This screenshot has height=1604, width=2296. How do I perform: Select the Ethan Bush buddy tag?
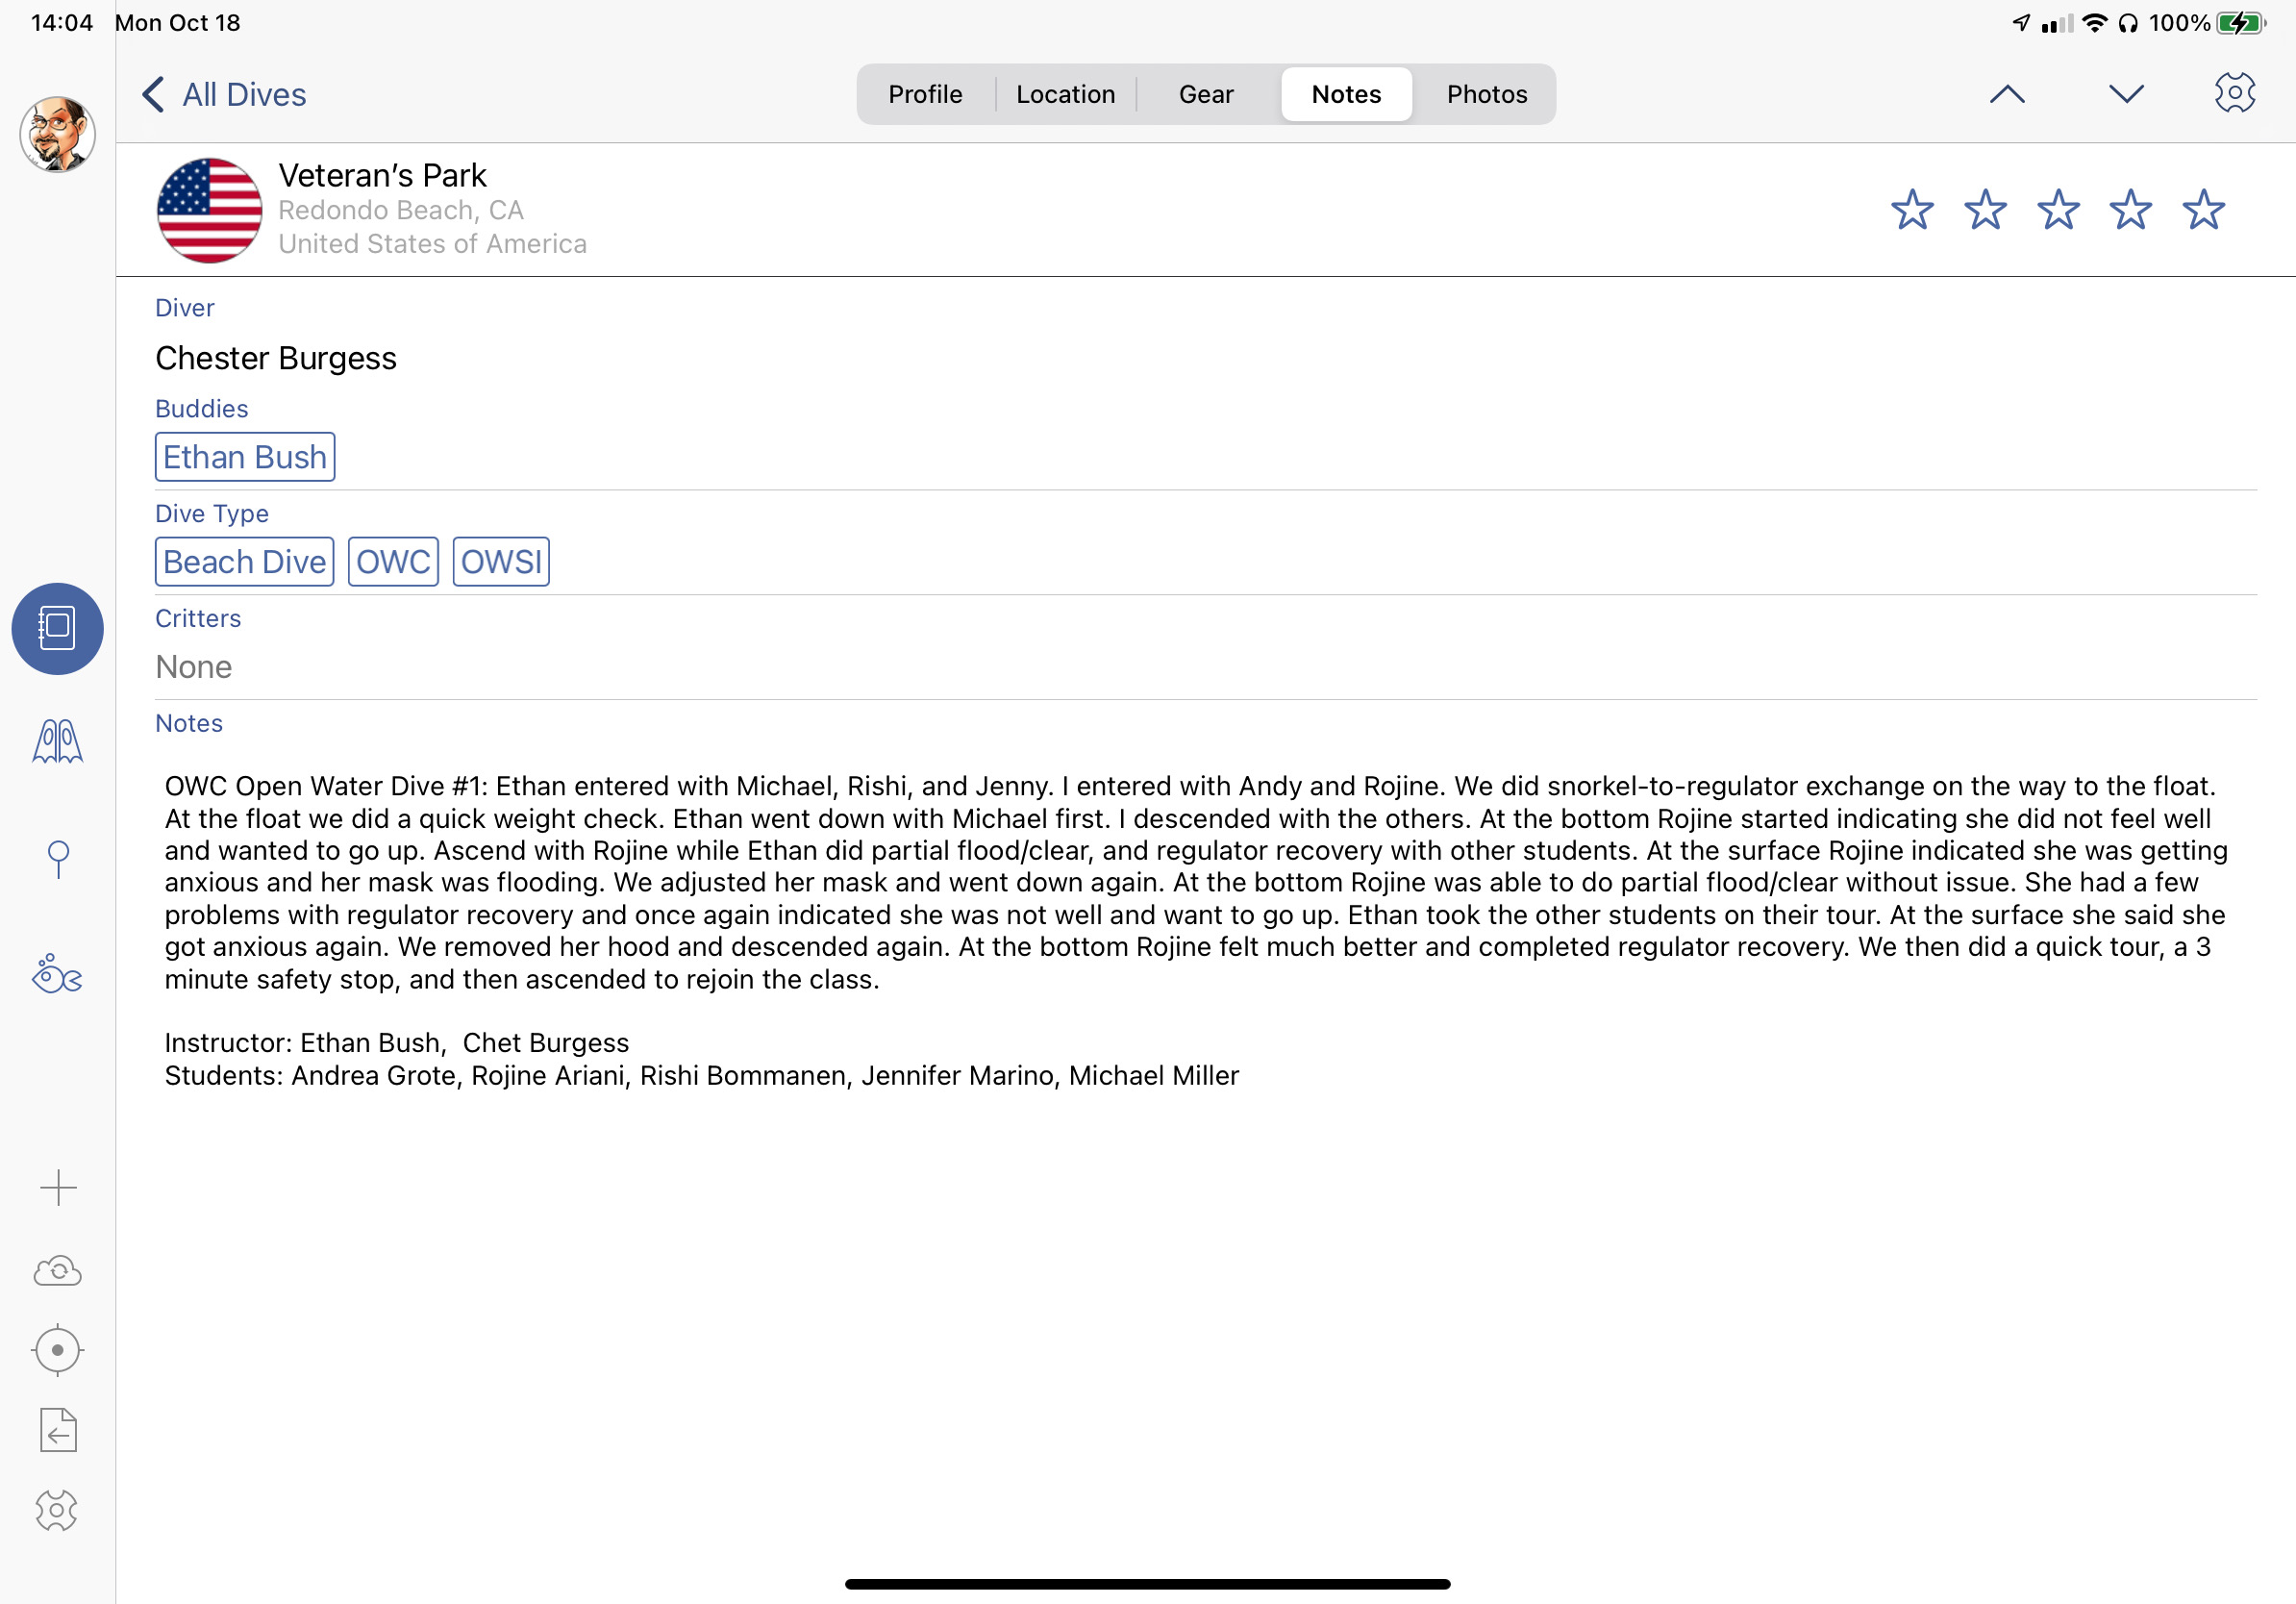point(245,457)
